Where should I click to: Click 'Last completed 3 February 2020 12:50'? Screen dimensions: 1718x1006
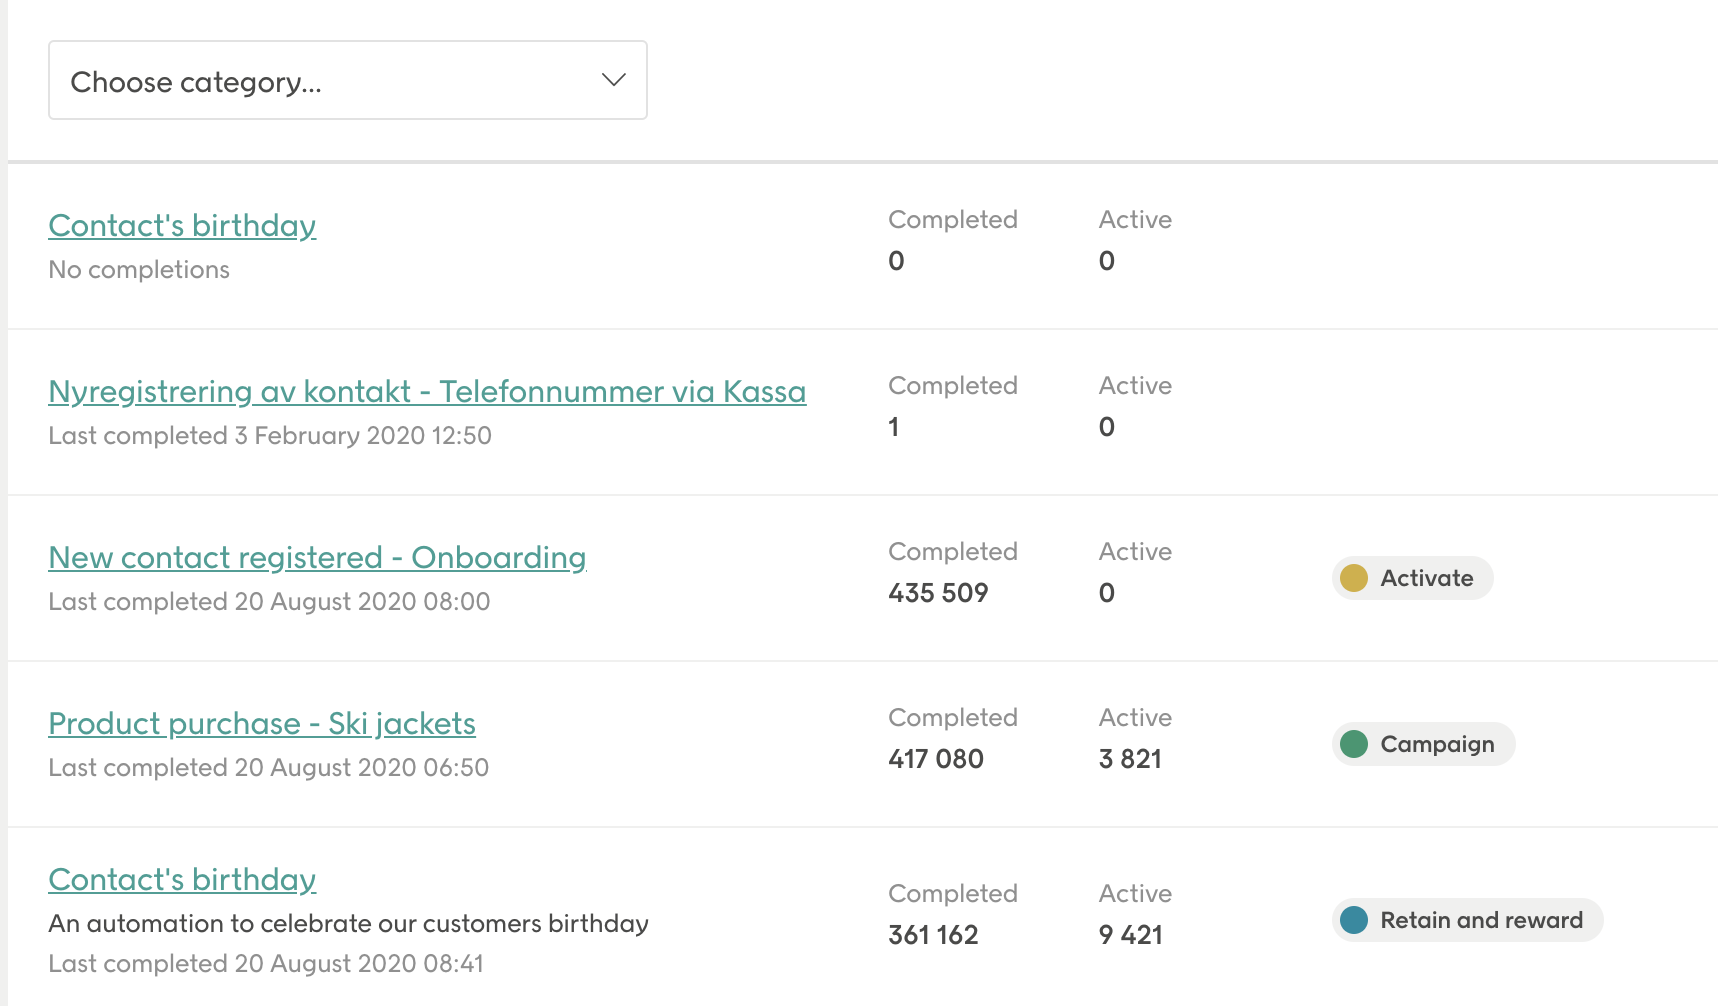pos(270,436)
